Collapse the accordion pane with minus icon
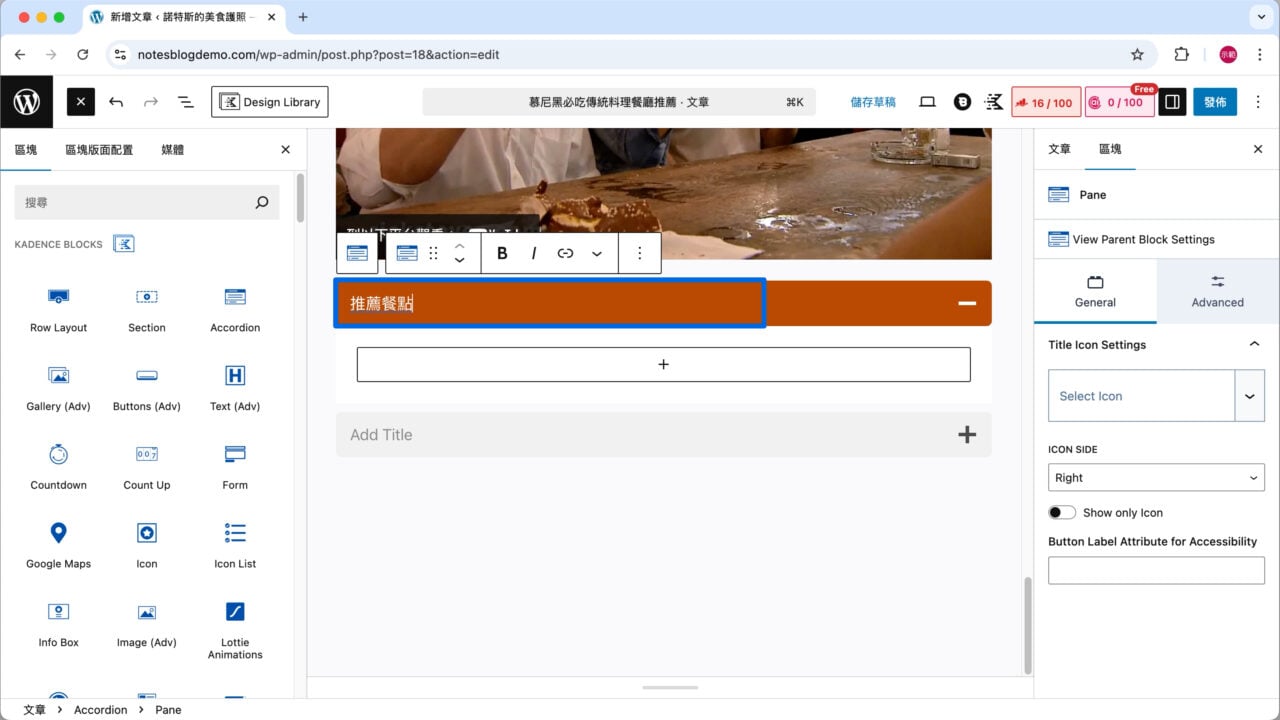This screenshot has height=720, width=1280. tap(966, 303)
